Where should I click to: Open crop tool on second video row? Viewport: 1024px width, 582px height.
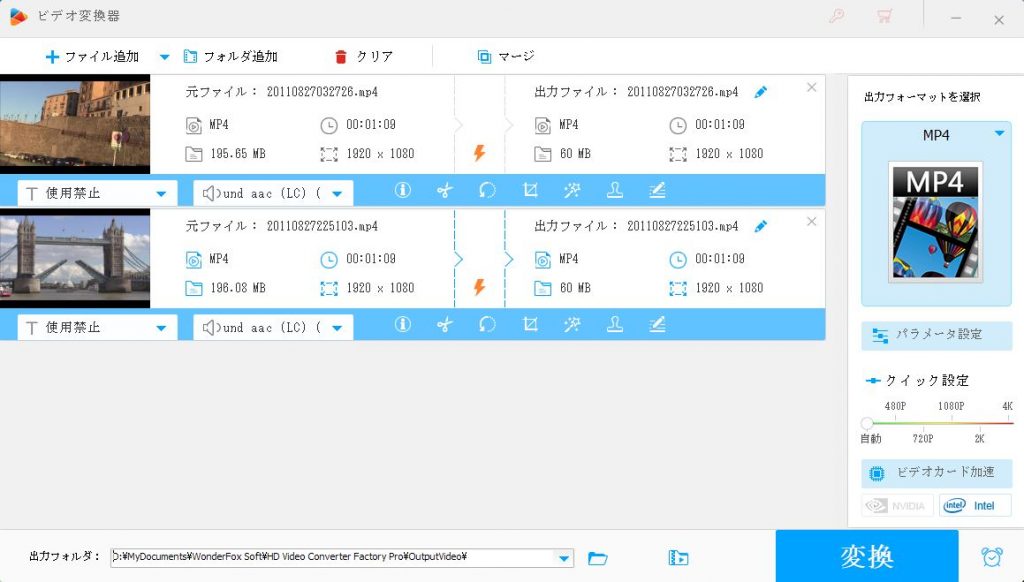point(531,324)
